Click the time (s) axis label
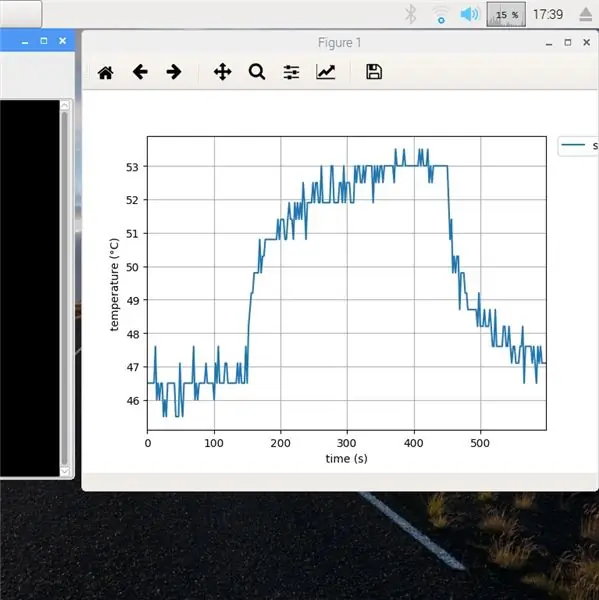This screenshot has height=600, width=599. pyautogui.click(x=346, y=458)
